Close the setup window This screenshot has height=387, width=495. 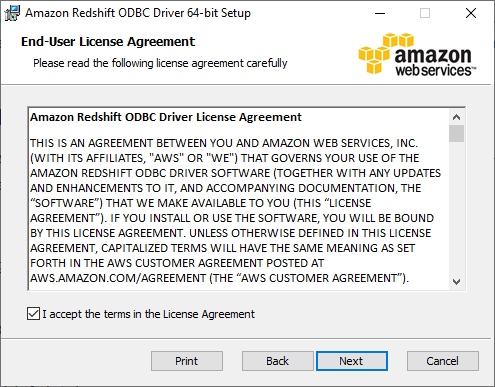point(471,13)
